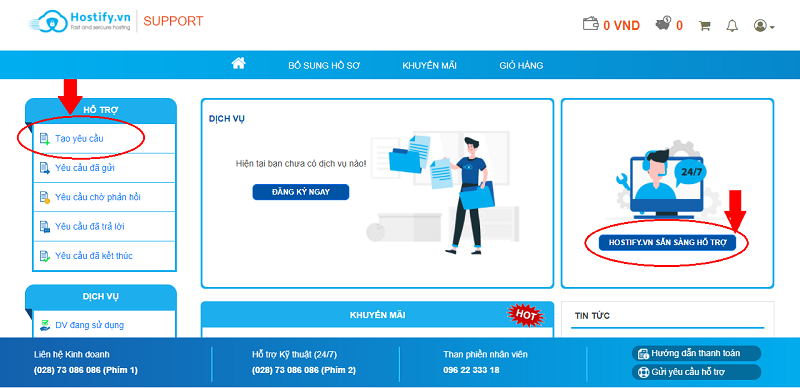
Task: Expand the user account dropdown
Action: tap(764, 26)
